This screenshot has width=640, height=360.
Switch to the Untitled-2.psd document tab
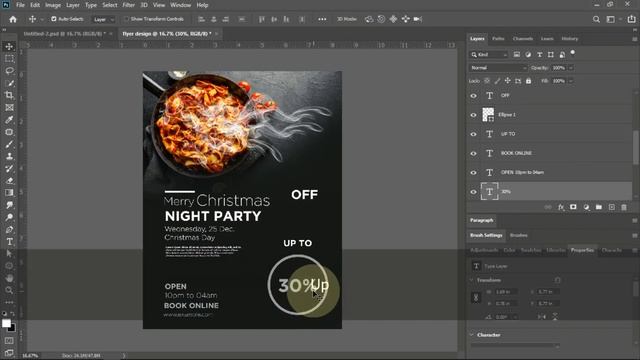[x=64, y=34]
